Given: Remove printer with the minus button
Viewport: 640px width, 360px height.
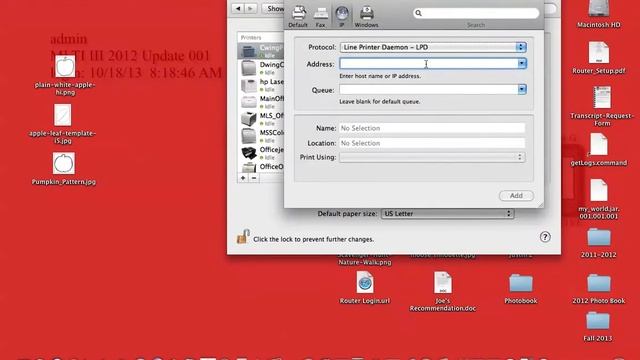Looking at the screenshot, I should click(x=254, y=178).
